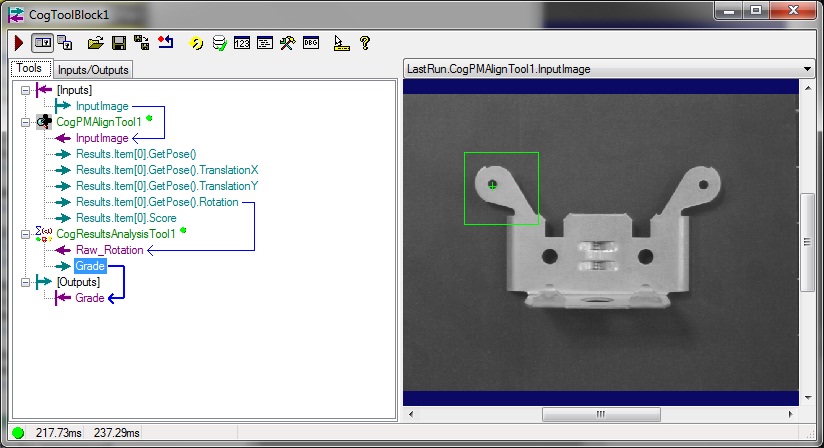Screen dimensions: 824x448
Task: Select the GetPose().Rotation terminal
Action: click(x=157, y=202)
